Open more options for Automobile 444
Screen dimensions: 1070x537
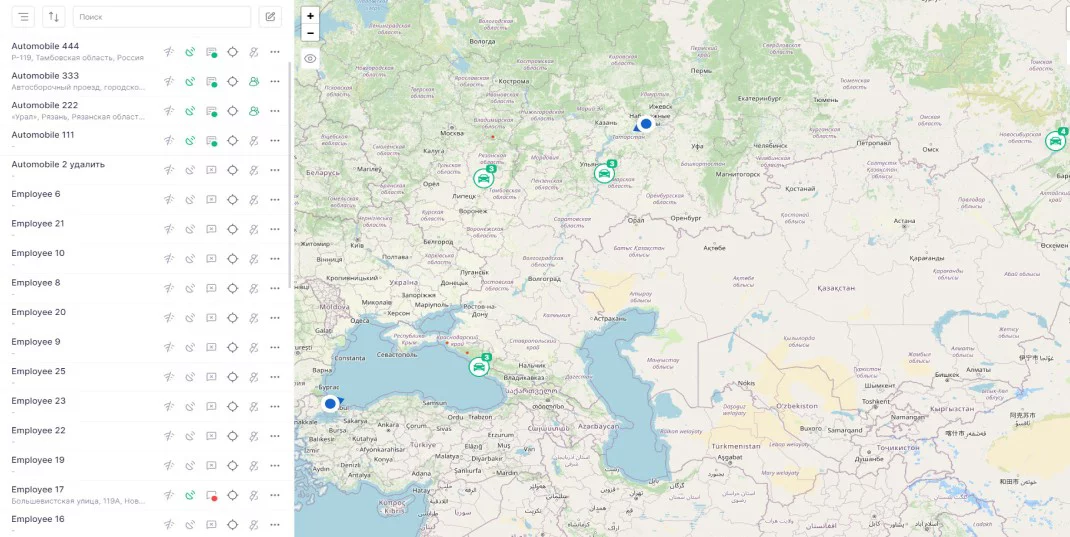(x=275, y=52)
